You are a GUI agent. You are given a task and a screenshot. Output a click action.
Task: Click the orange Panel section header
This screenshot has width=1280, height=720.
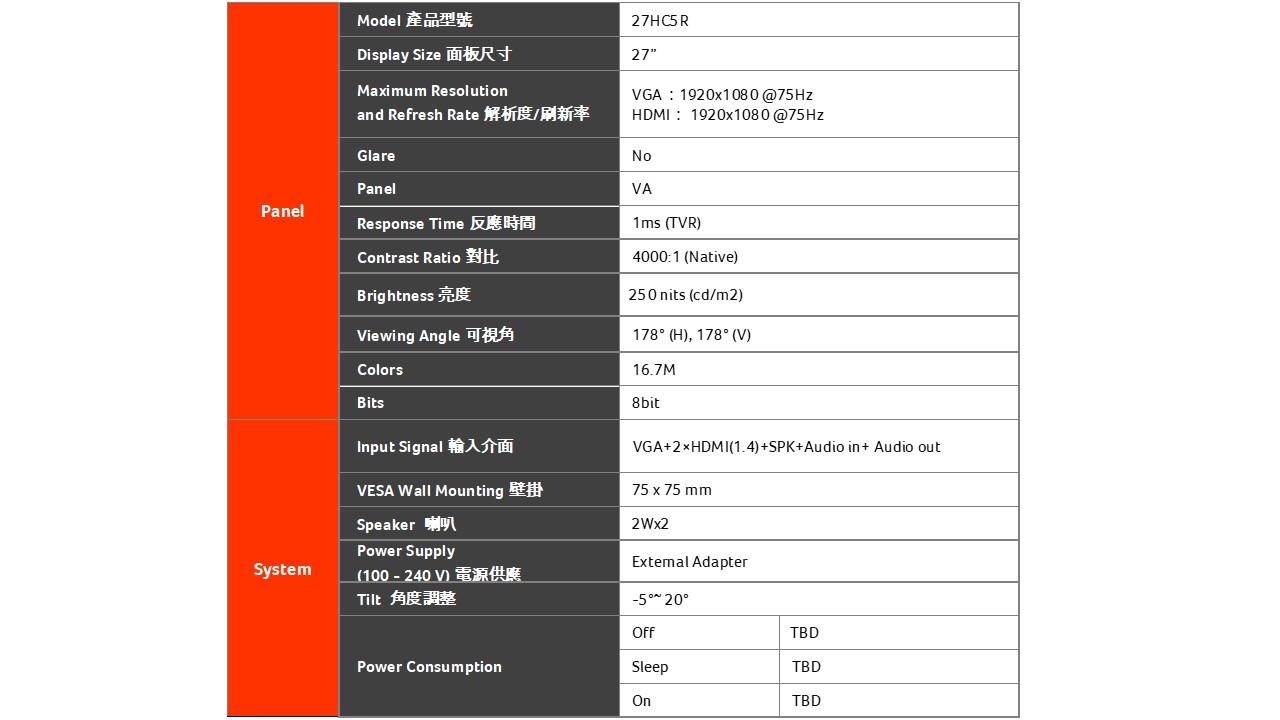coord(283,211)
